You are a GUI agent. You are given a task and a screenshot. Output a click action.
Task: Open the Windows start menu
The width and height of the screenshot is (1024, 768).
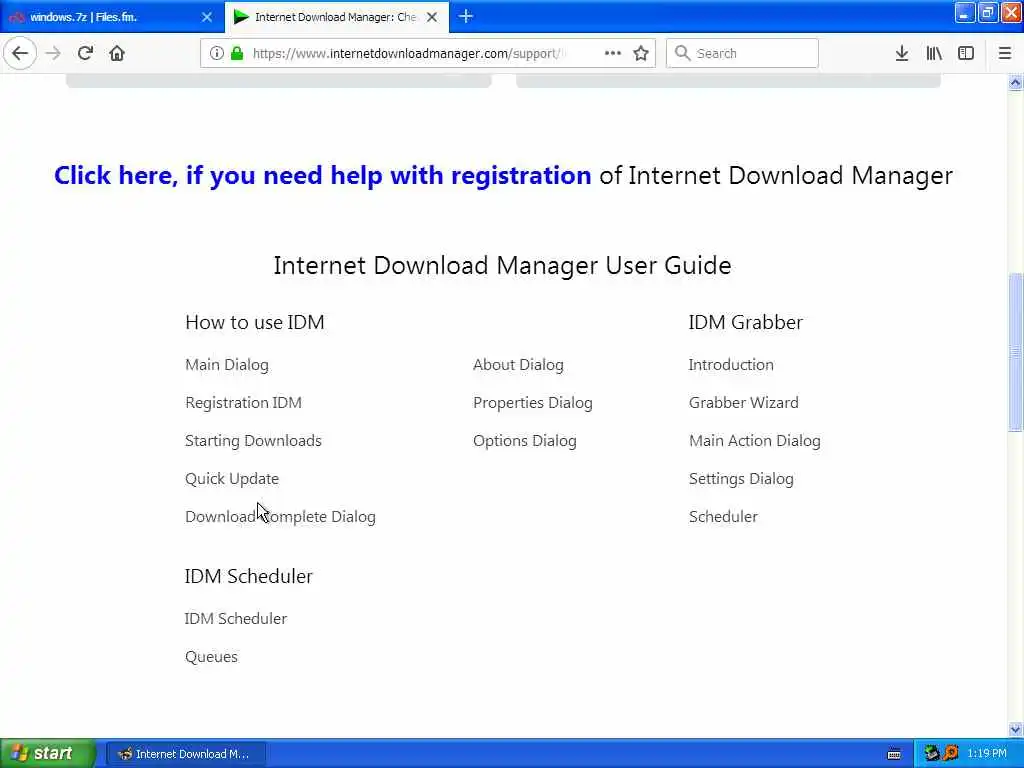coord(47,753)
